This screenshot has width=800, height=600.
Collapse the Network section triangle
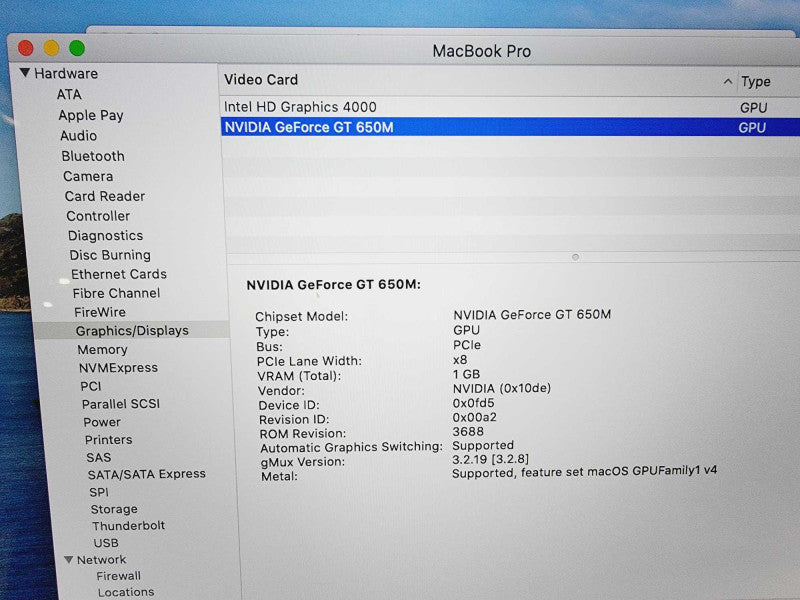(x=68, y=559)
